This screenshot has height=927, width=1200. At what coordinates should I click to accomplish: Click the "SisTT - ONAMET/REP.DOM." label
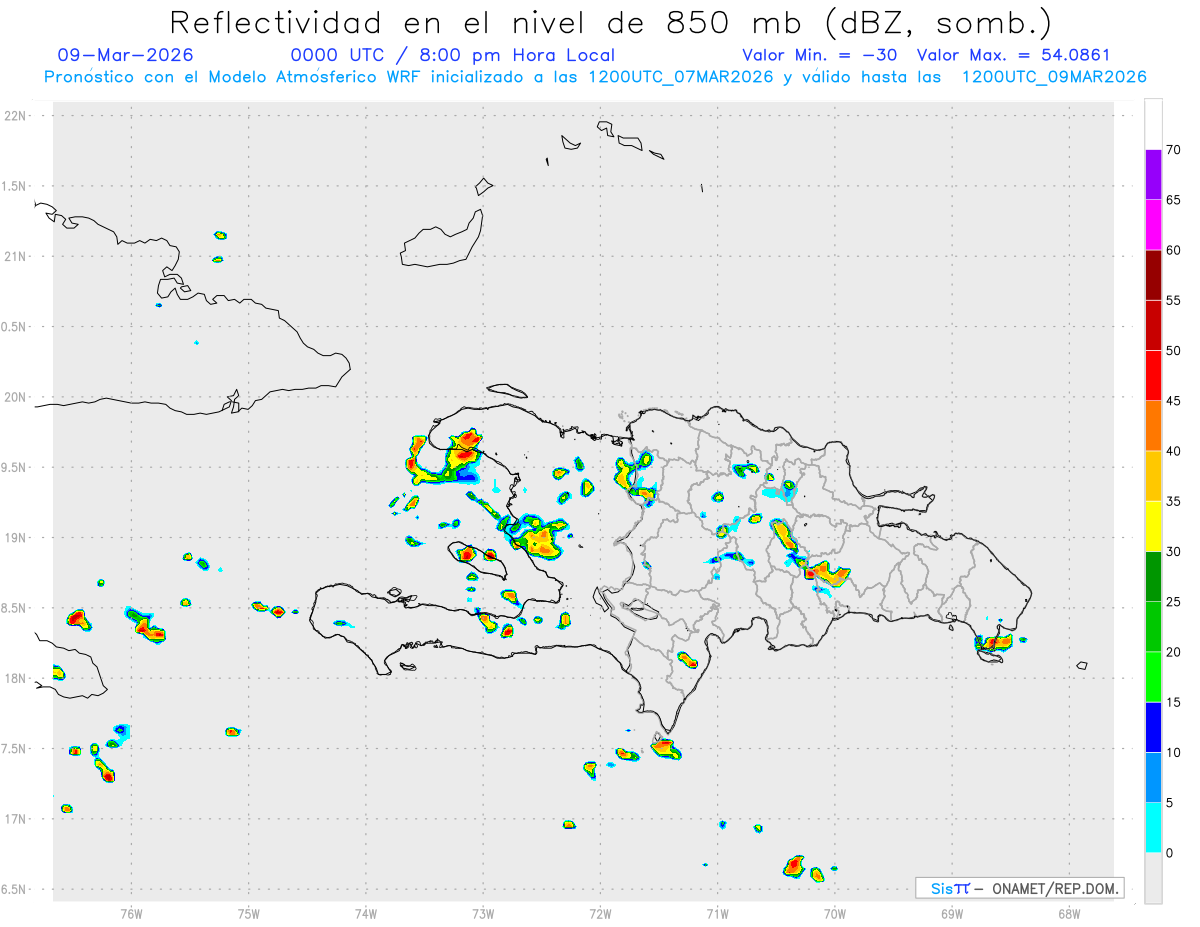pos(1020,888)
